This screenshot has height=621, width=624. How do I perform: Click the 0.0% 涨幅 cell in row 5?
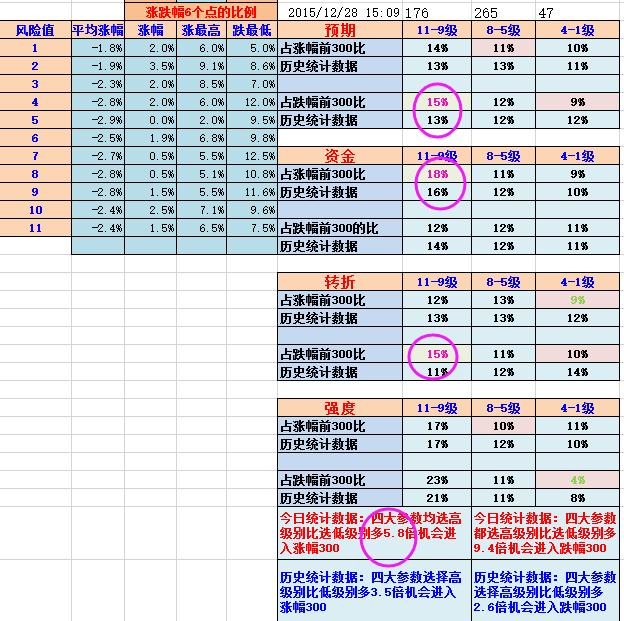coord(150,120)
